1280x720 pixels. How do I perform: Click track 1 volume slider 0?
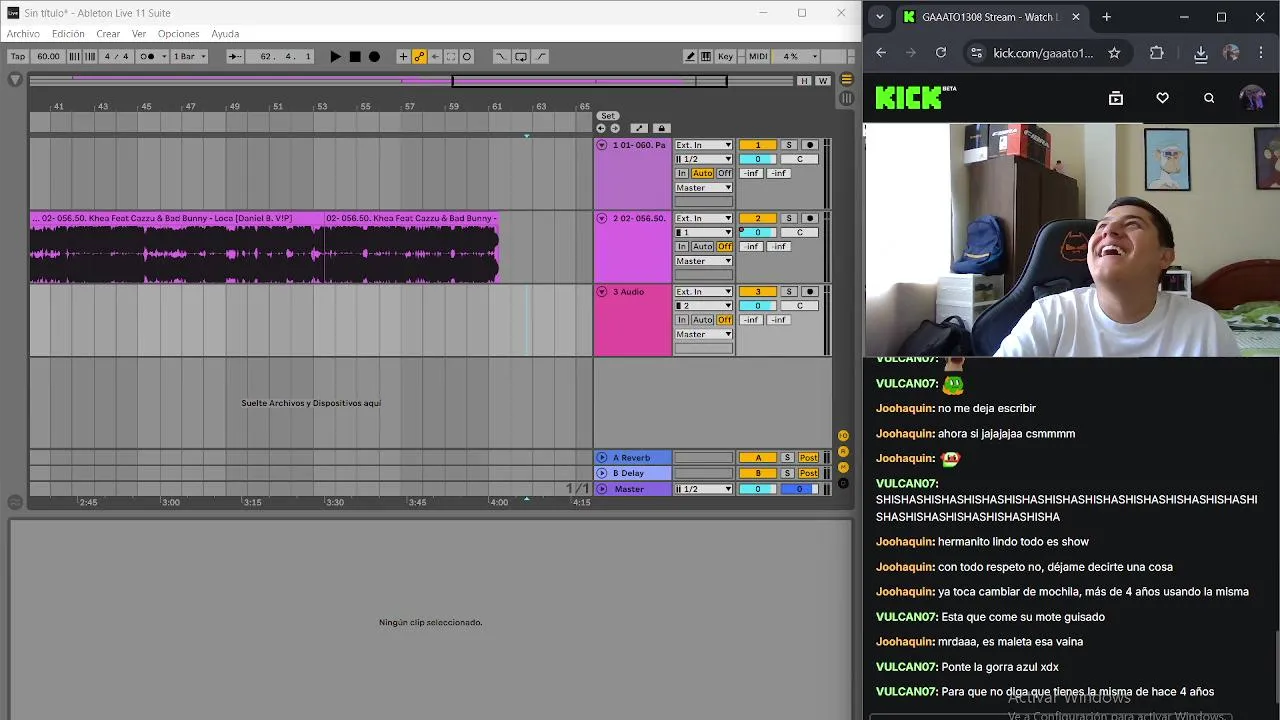point(758,159)
